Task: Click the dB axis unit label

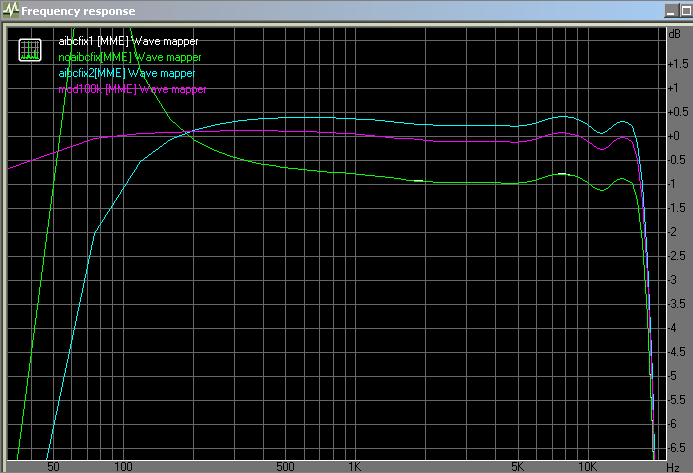Action: (x=674, y=34)
